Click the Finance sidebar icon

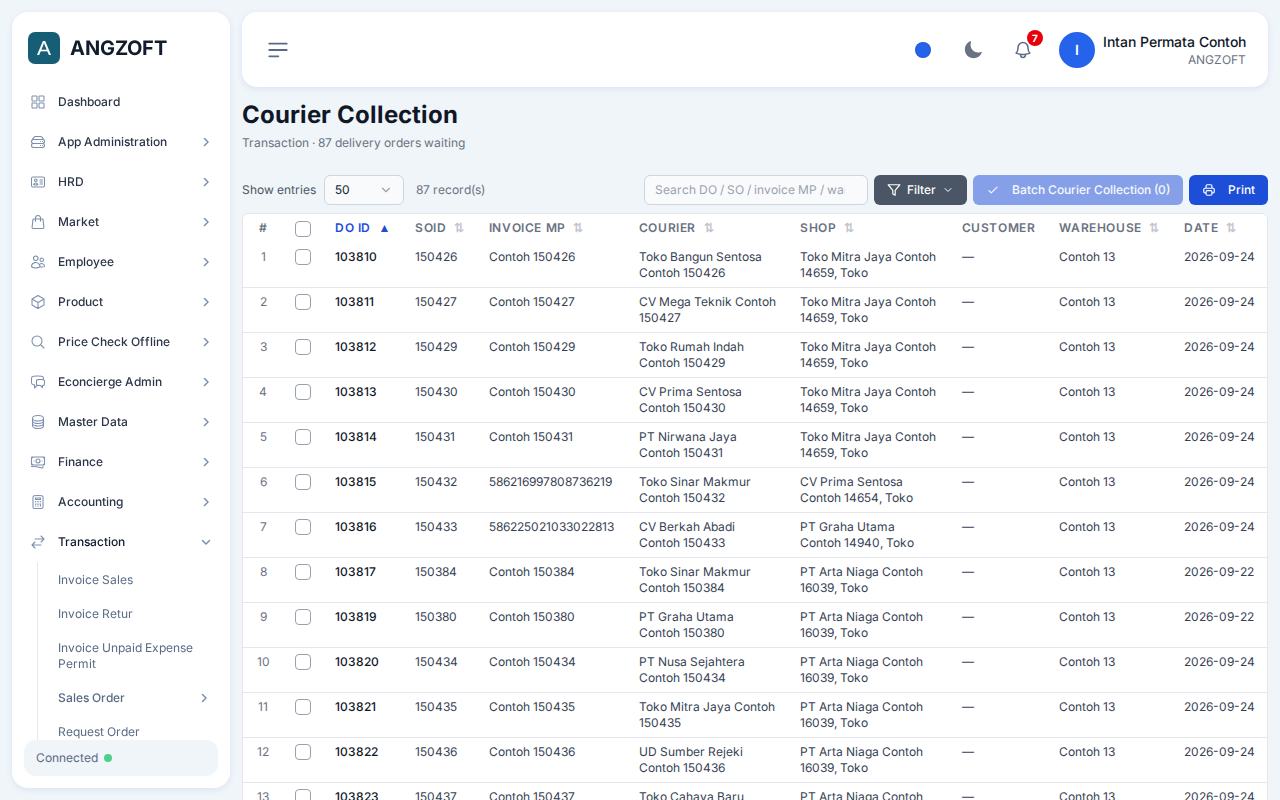(x=38, y=462)
